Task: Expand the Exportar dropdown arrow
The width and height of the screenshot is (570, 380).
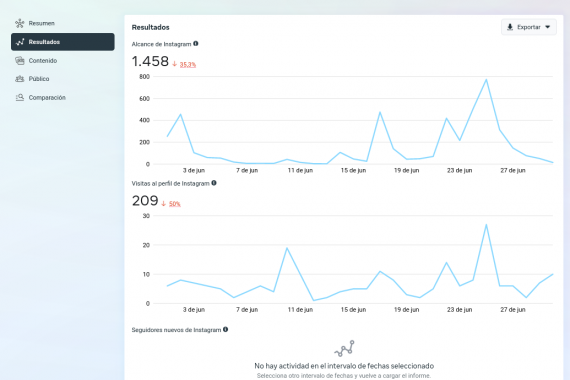Action: click(547, 27)
